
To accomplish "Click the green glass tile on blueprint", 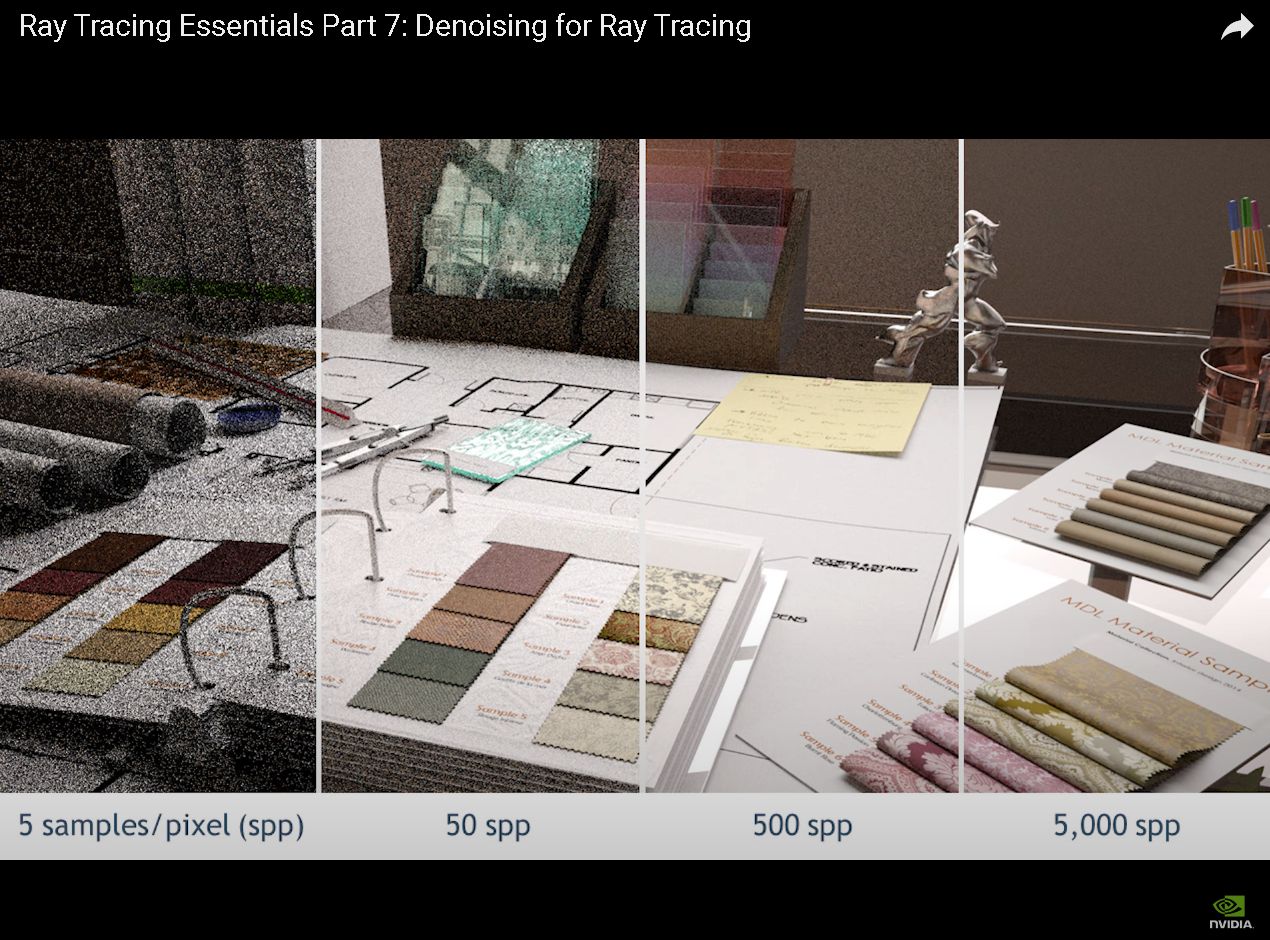I will tap(507, 447).
